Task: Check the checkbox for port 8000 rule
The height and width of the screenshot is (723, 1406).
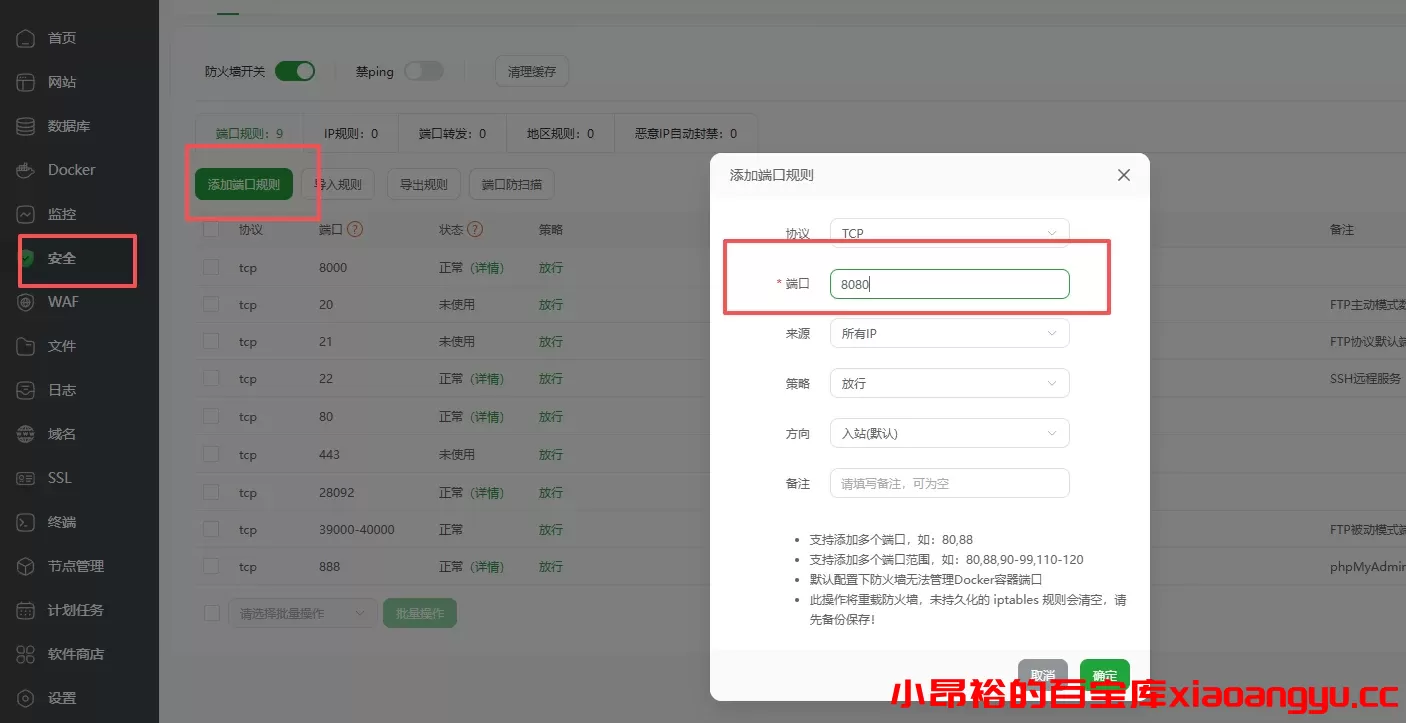Action: click(210, 267)
